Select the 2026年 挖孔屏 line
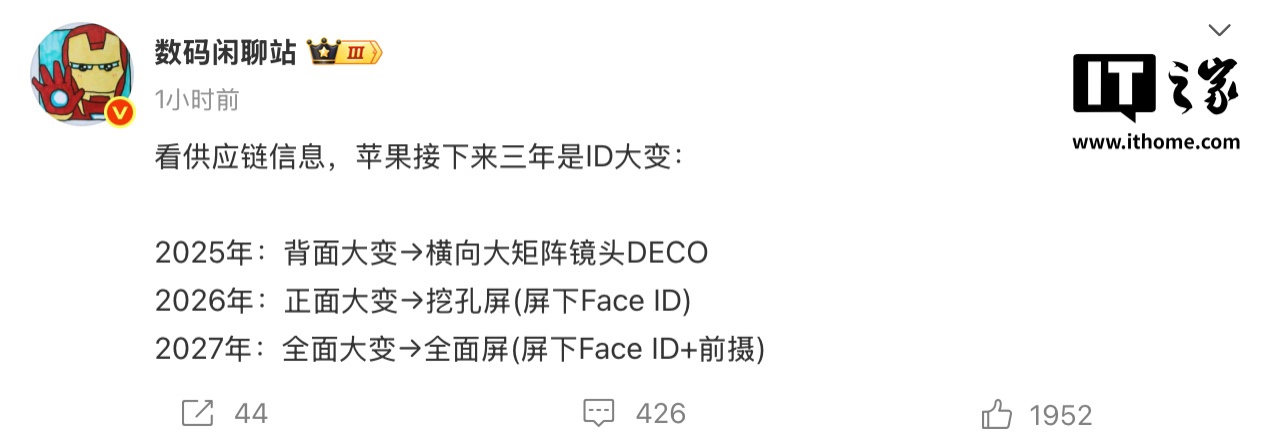Screen dimensions: 1268x447 click(423, 301)
